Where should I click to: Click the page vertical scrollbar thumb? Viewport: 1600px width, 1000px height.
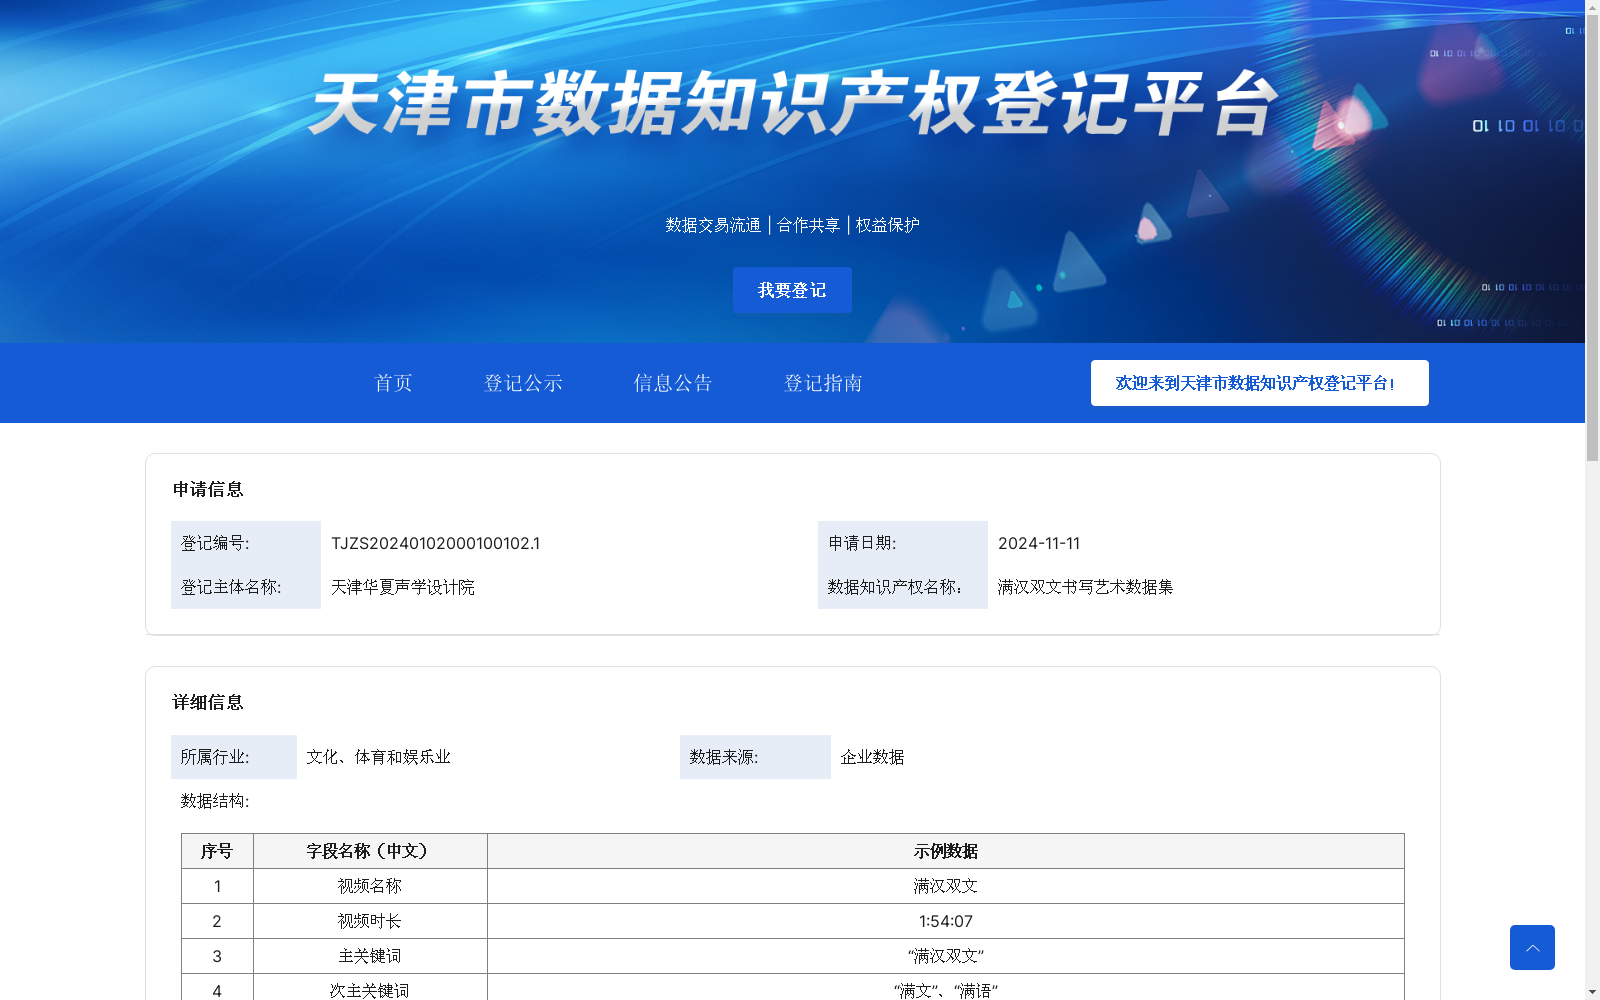(1592, 238)
